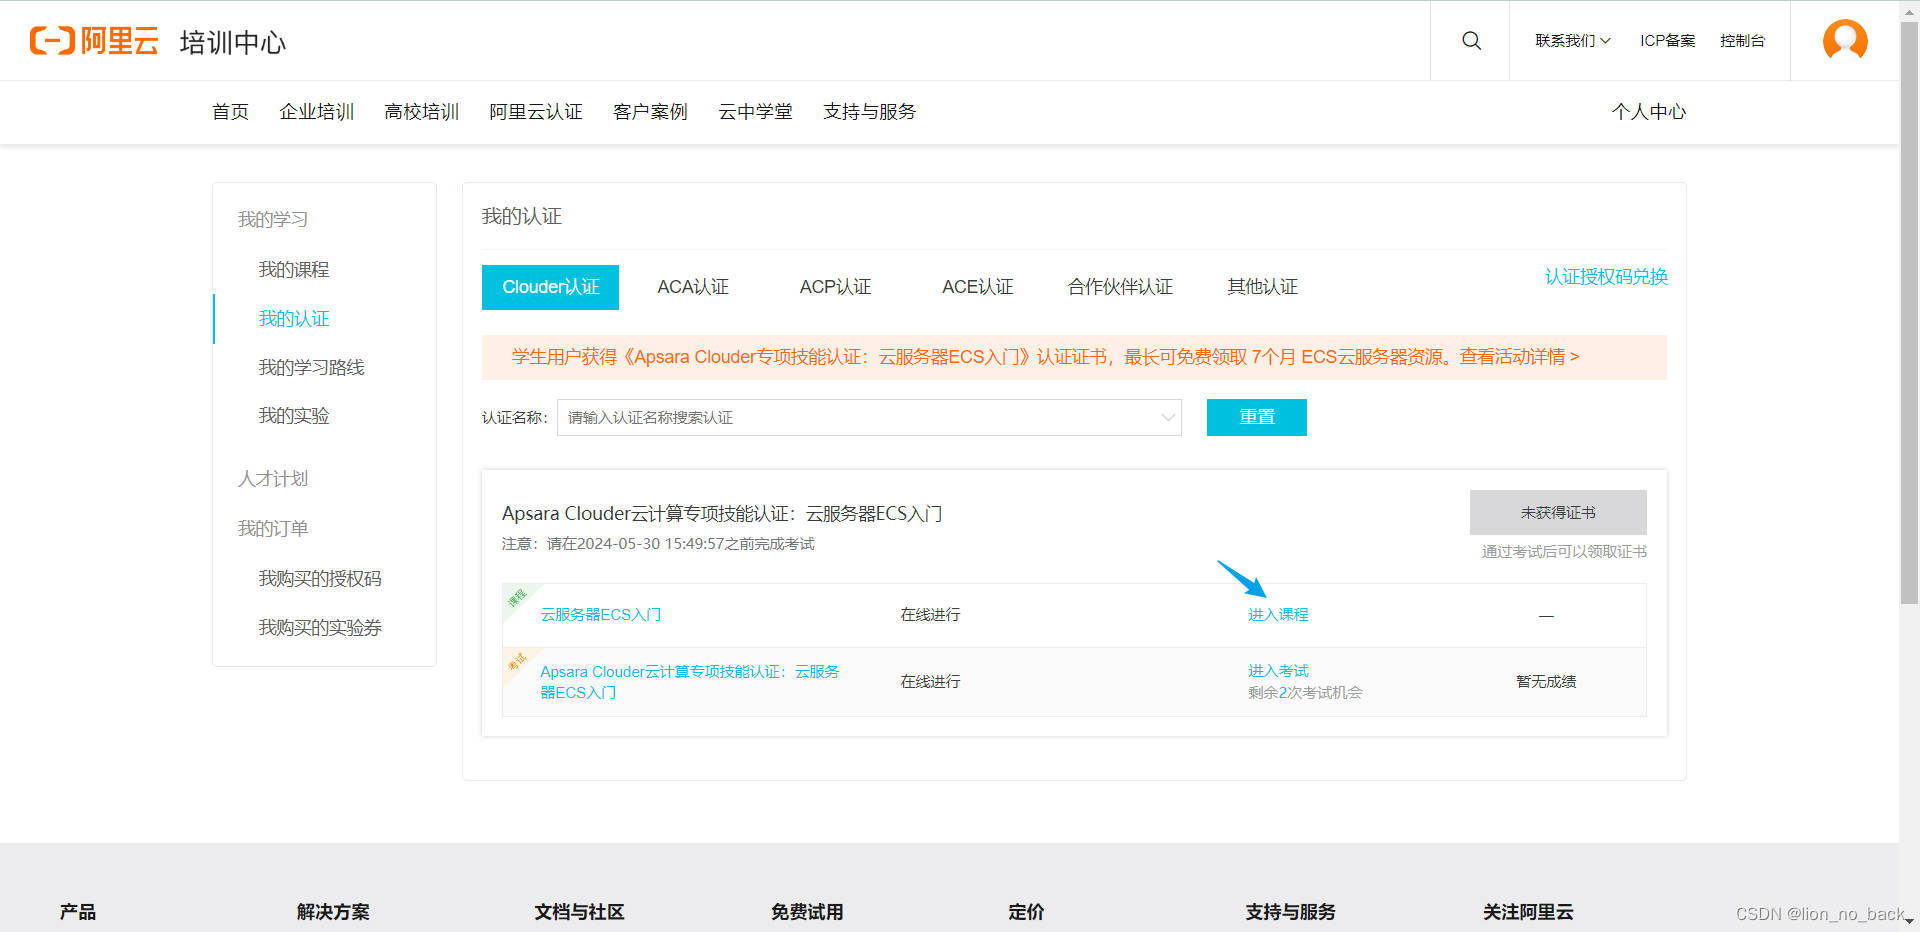Click the 培训中心 header title
The width and height of the screenshot is (1920, 932).
coord(233,42)
